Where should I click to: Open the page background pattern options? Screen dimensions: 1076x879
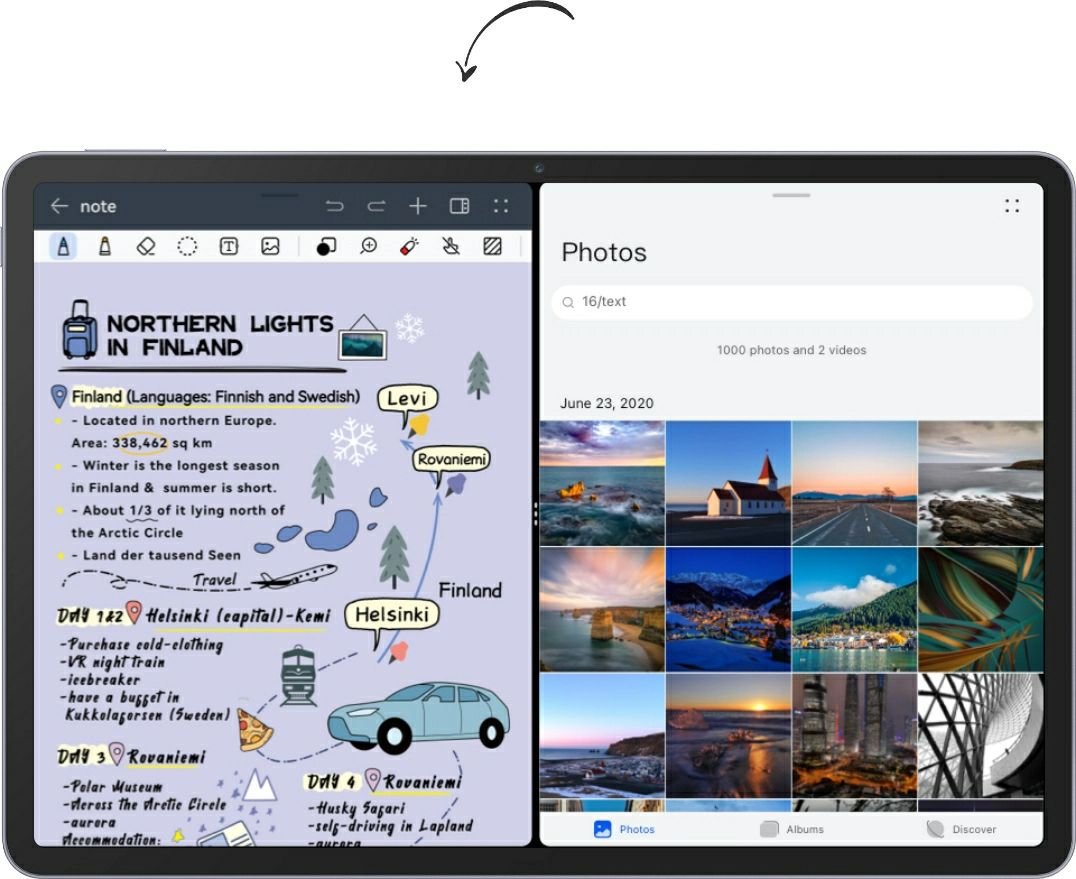pyautogui.click(x=492, y=246)
